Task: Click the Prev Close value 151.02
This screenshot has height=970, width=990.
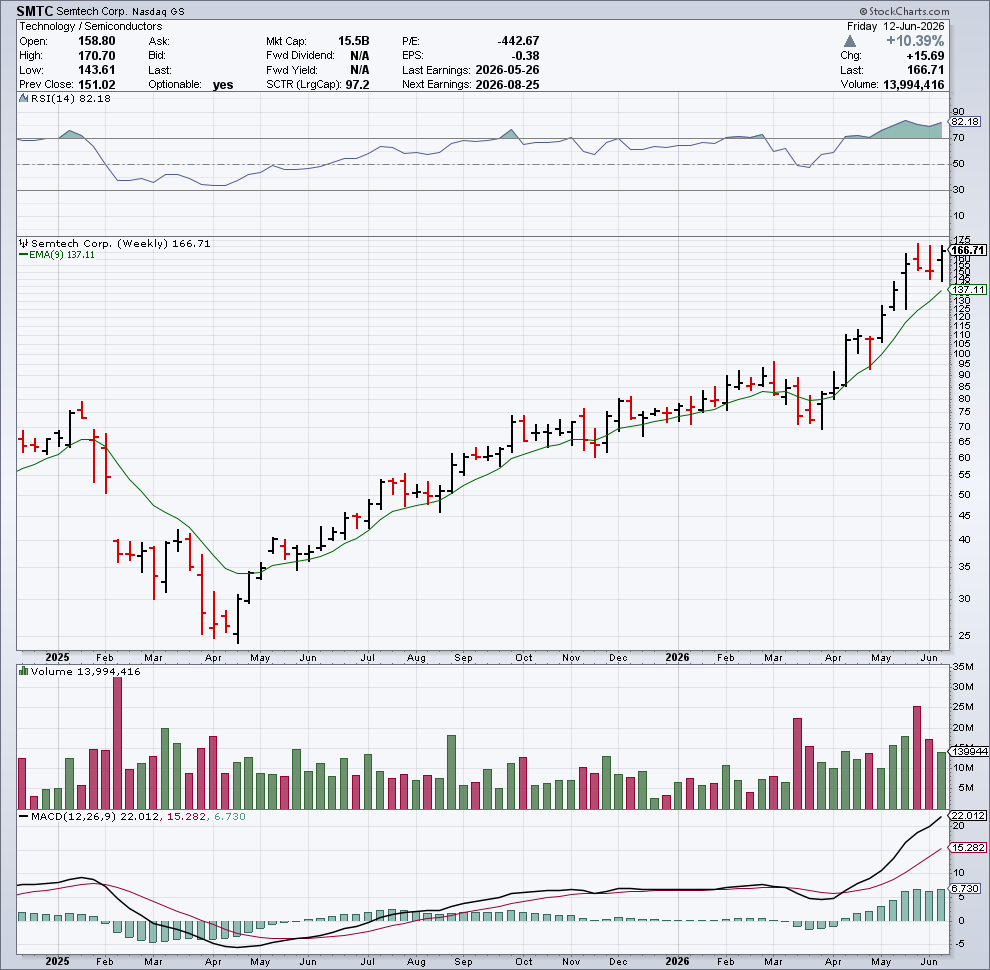Action: click(x=97, y=85)
